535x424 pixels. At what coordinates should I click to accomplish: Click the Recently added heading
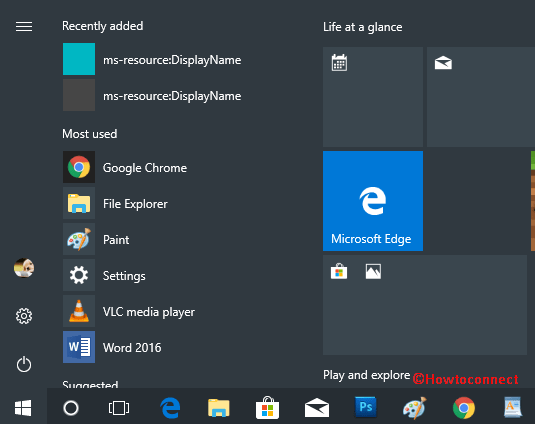point(103,26)
